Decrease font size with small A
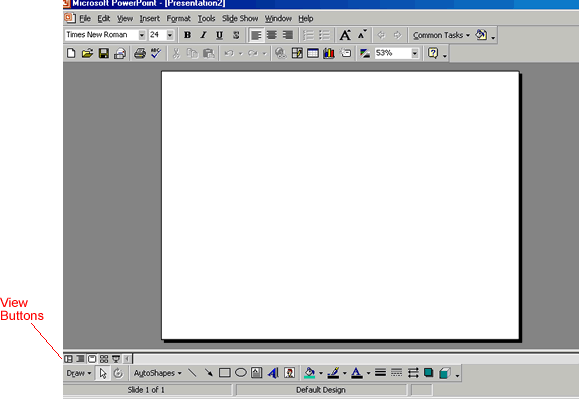Viewport: 579px width, 399px height. point(362,35)
